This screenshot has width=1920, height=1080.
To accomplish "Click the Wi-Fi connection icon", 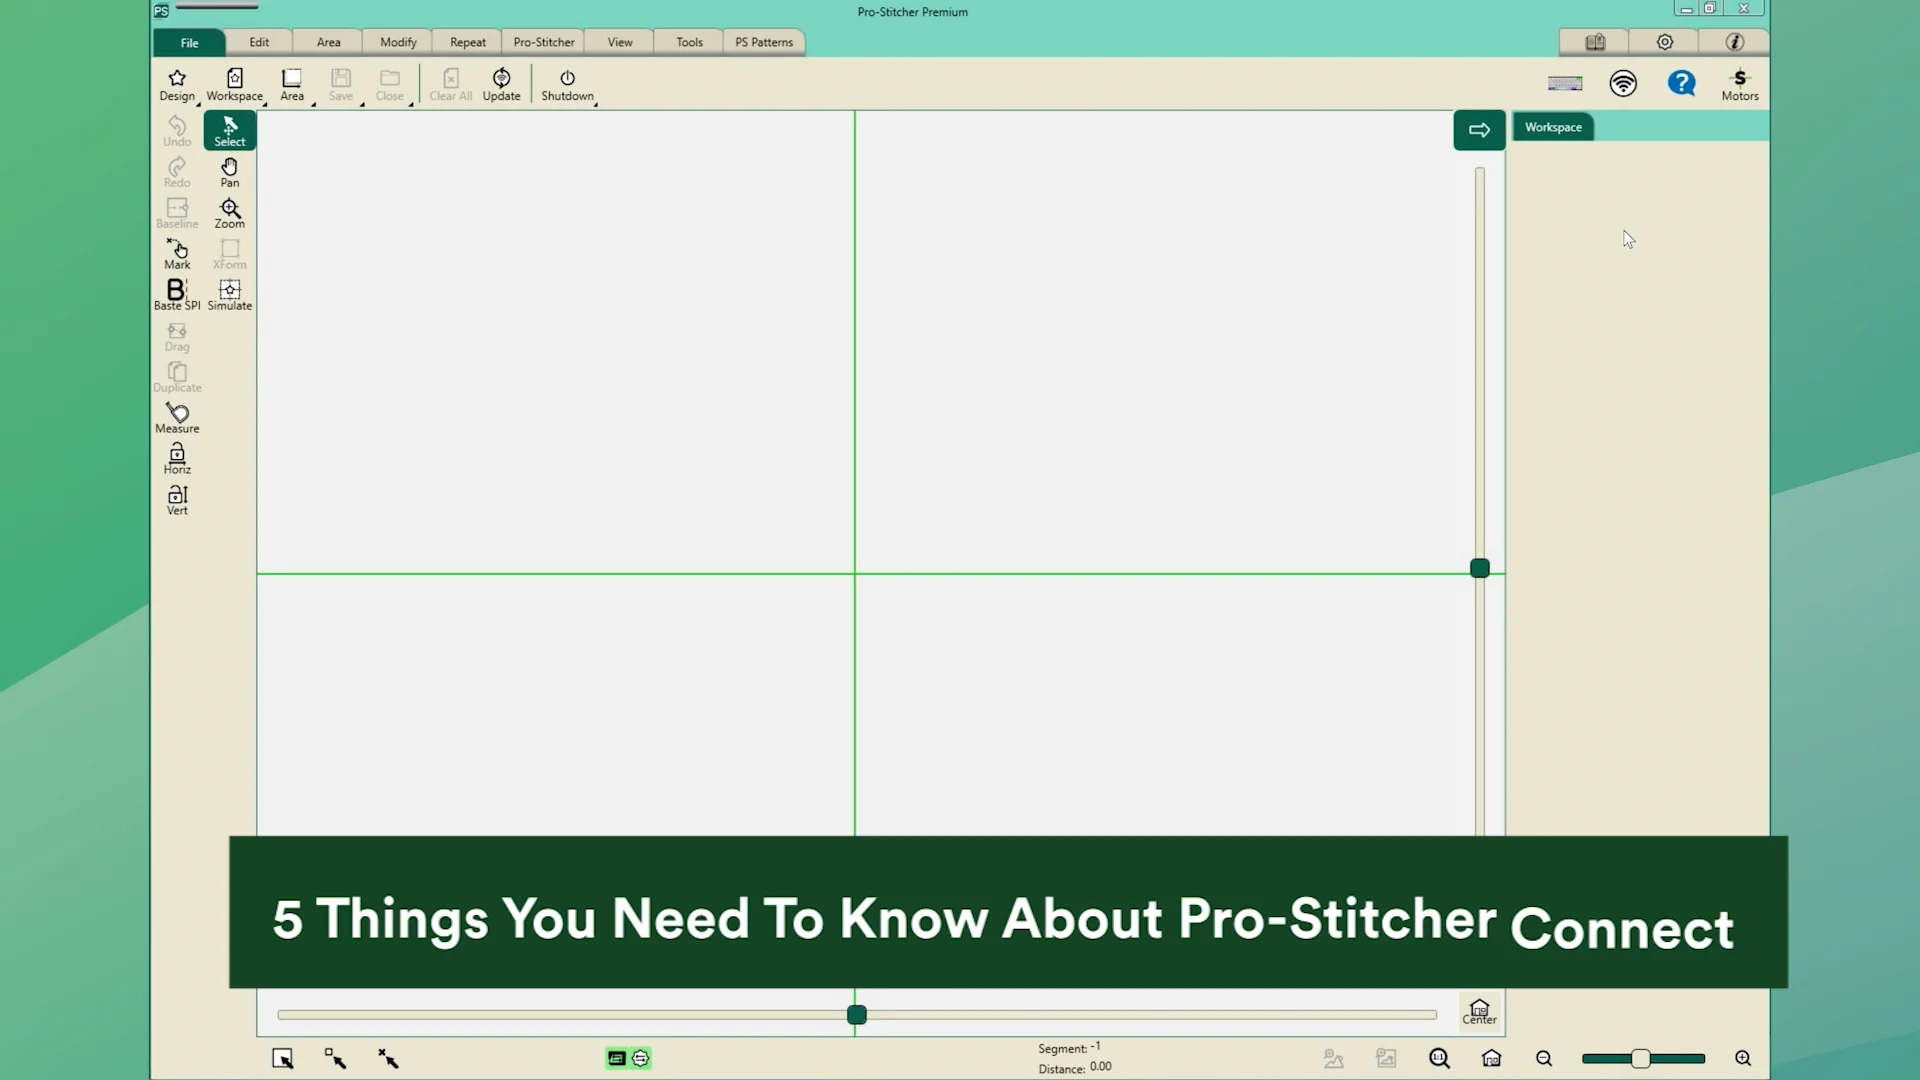I will coord(1623,83).
